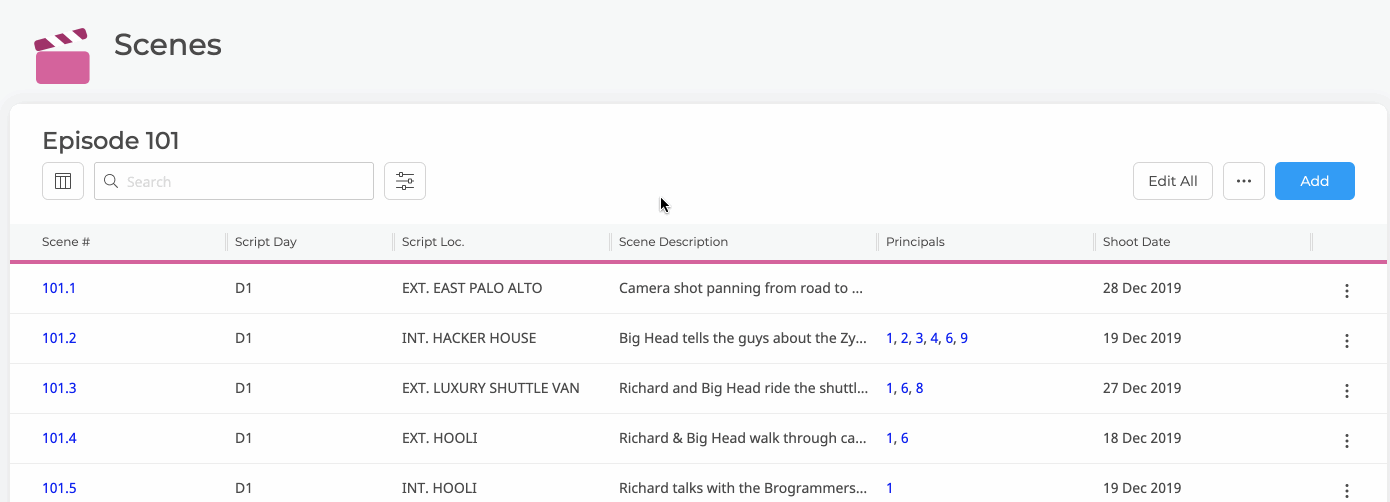The image size is (1390, 502).
Task: Open scene 101.4 link
Action: (x=59, y=438)
